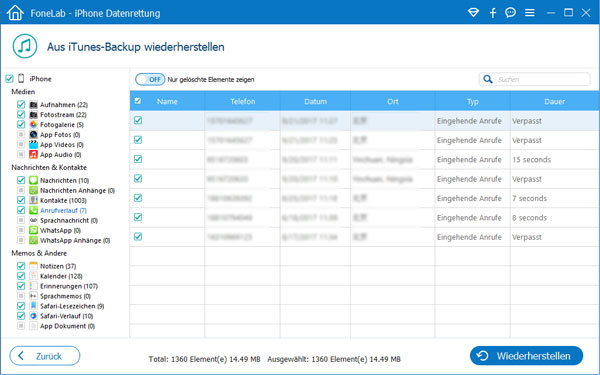This screenshot has width=600, height=375.
Task: Open Kalender (128) category
Action: (61, 276)
